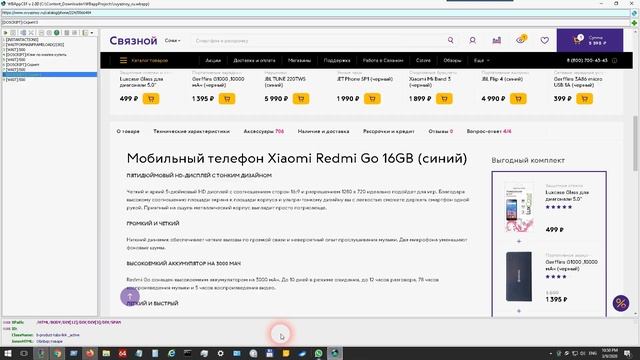
Task: Switch to the Технические характеристики tab
Action: 191,131
